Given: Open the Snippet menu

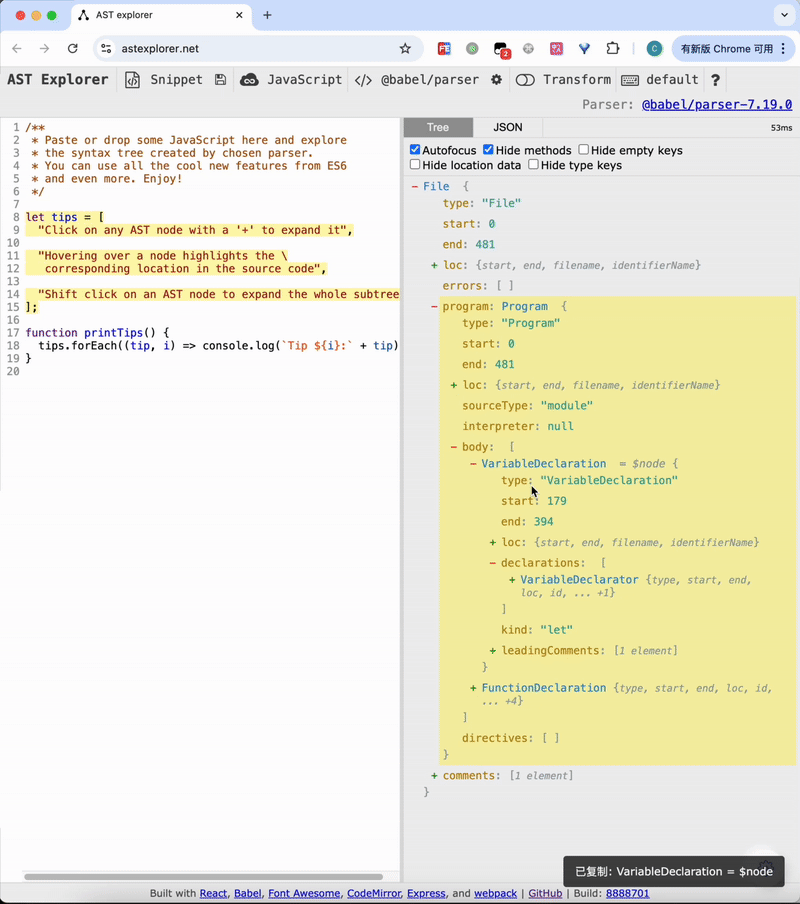Looking at the screenshot, I should pyautogui.click(x=176, y=80).
